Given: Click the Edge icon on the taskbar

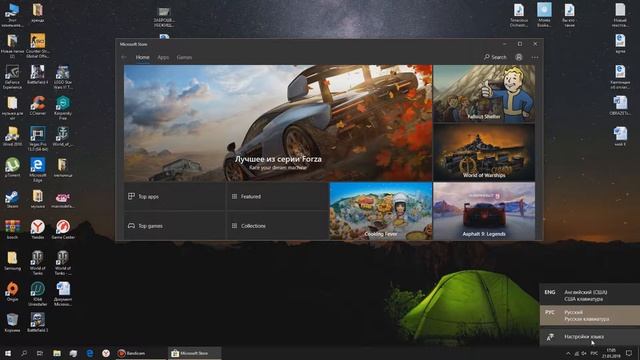Looking at the screenshot, I should coord(90,353).
